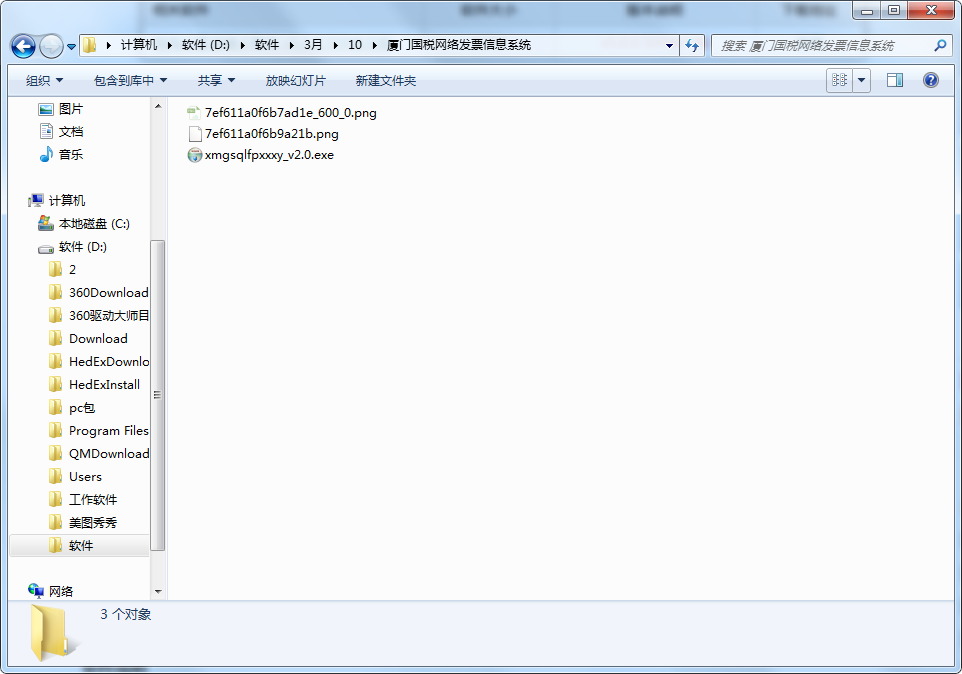Image resolution: width=962 pixels, height=674 pixels.
Task: Change view using the view mode icon
Action: tap(839, 80)
